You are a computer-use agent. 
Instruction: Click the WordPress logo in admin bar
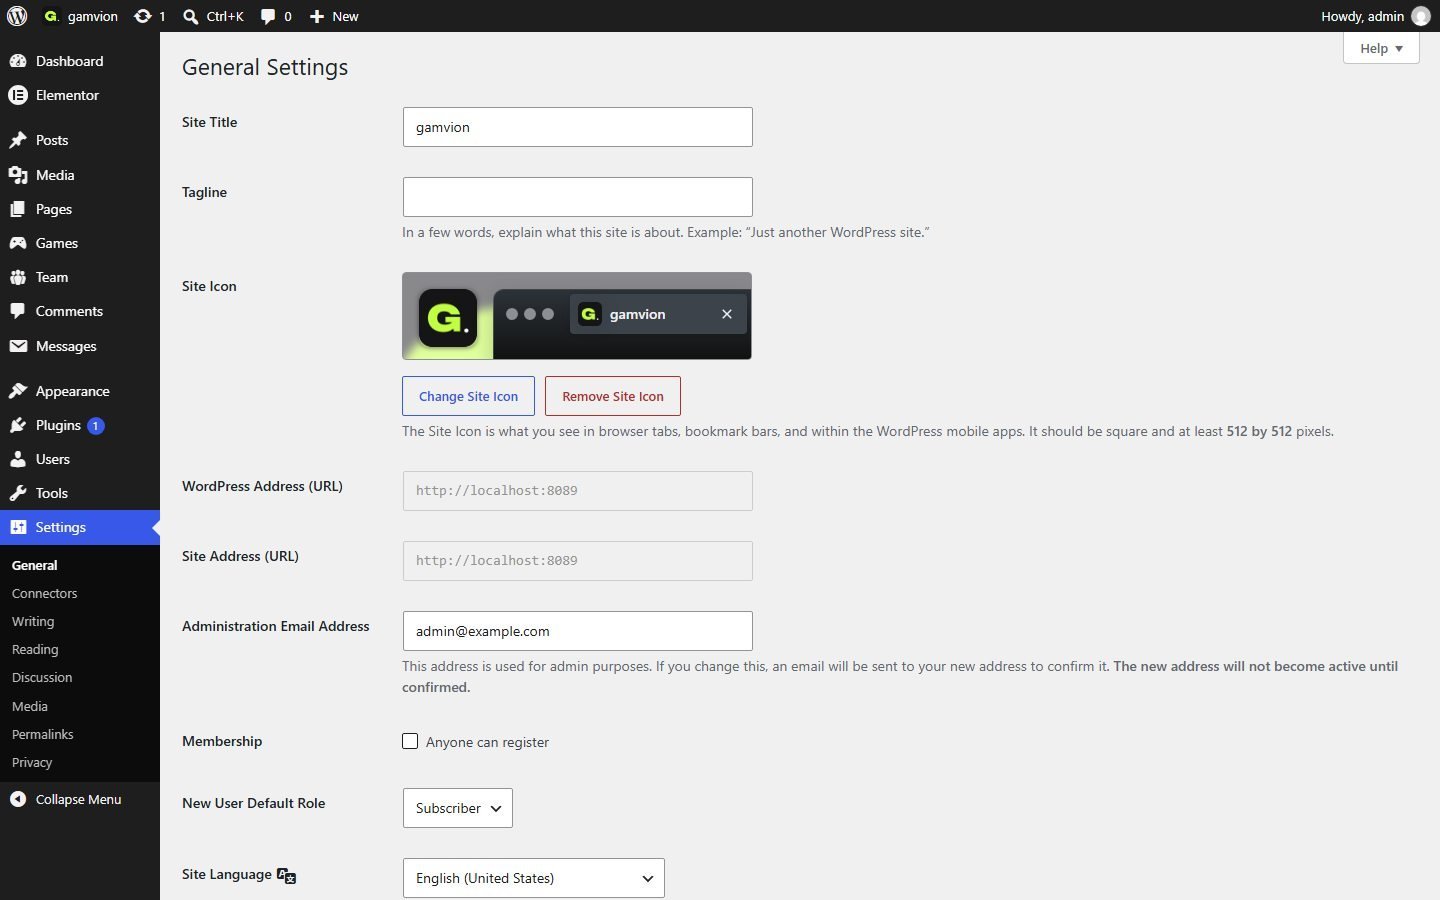(x=17, y=16)
